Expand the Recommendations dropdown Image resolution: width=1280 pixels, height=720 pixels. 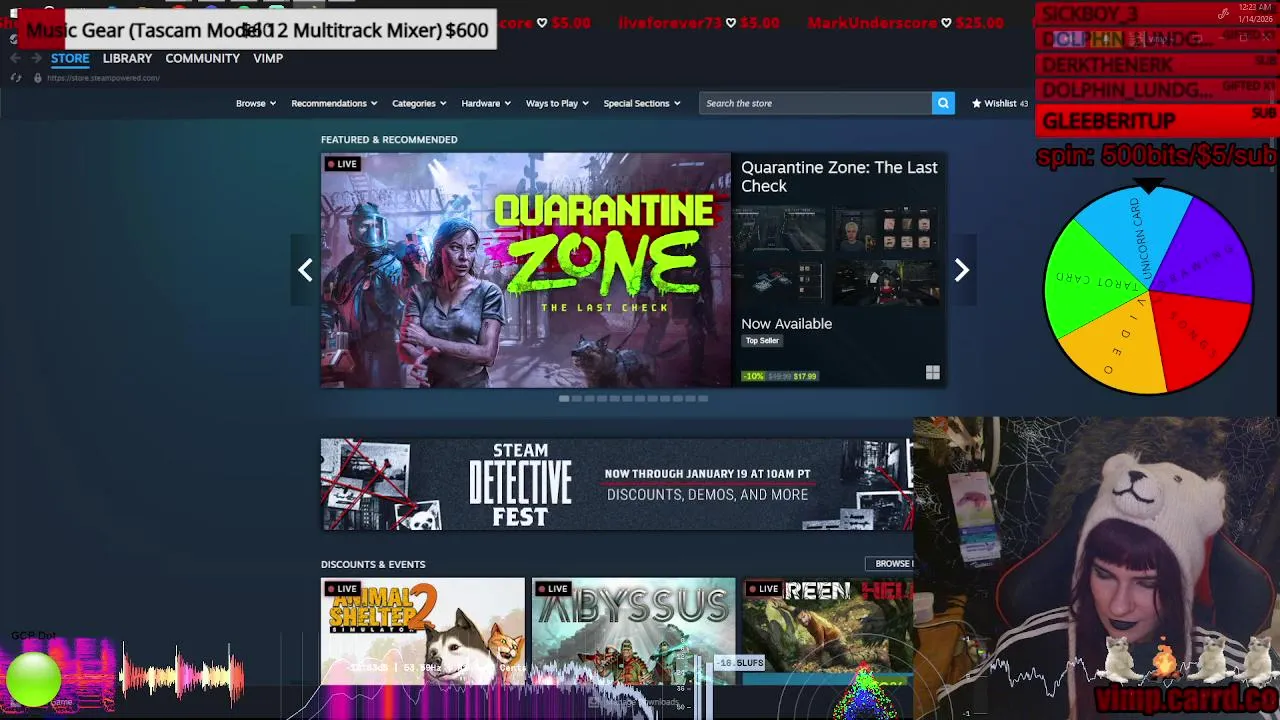coord(334,103)
